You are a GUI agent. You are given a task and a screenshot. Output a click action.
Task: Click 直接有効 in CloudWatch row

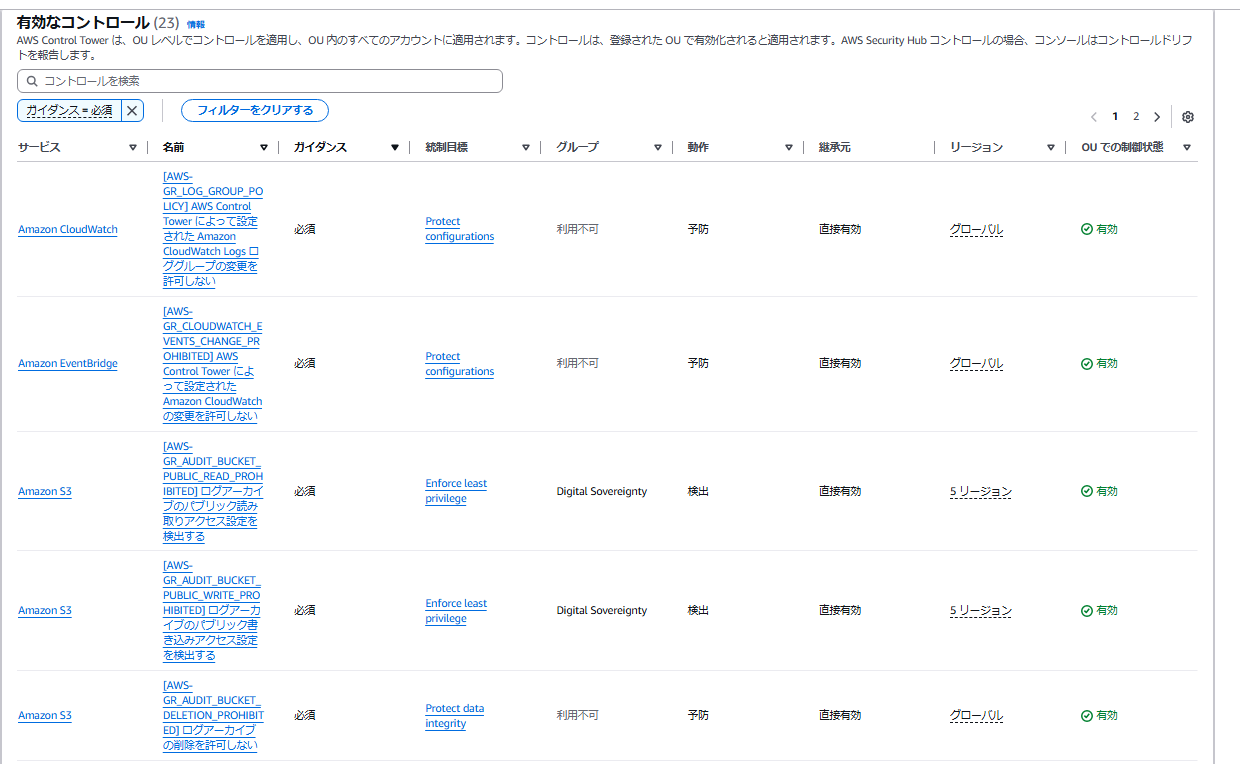tap(840, 229)
